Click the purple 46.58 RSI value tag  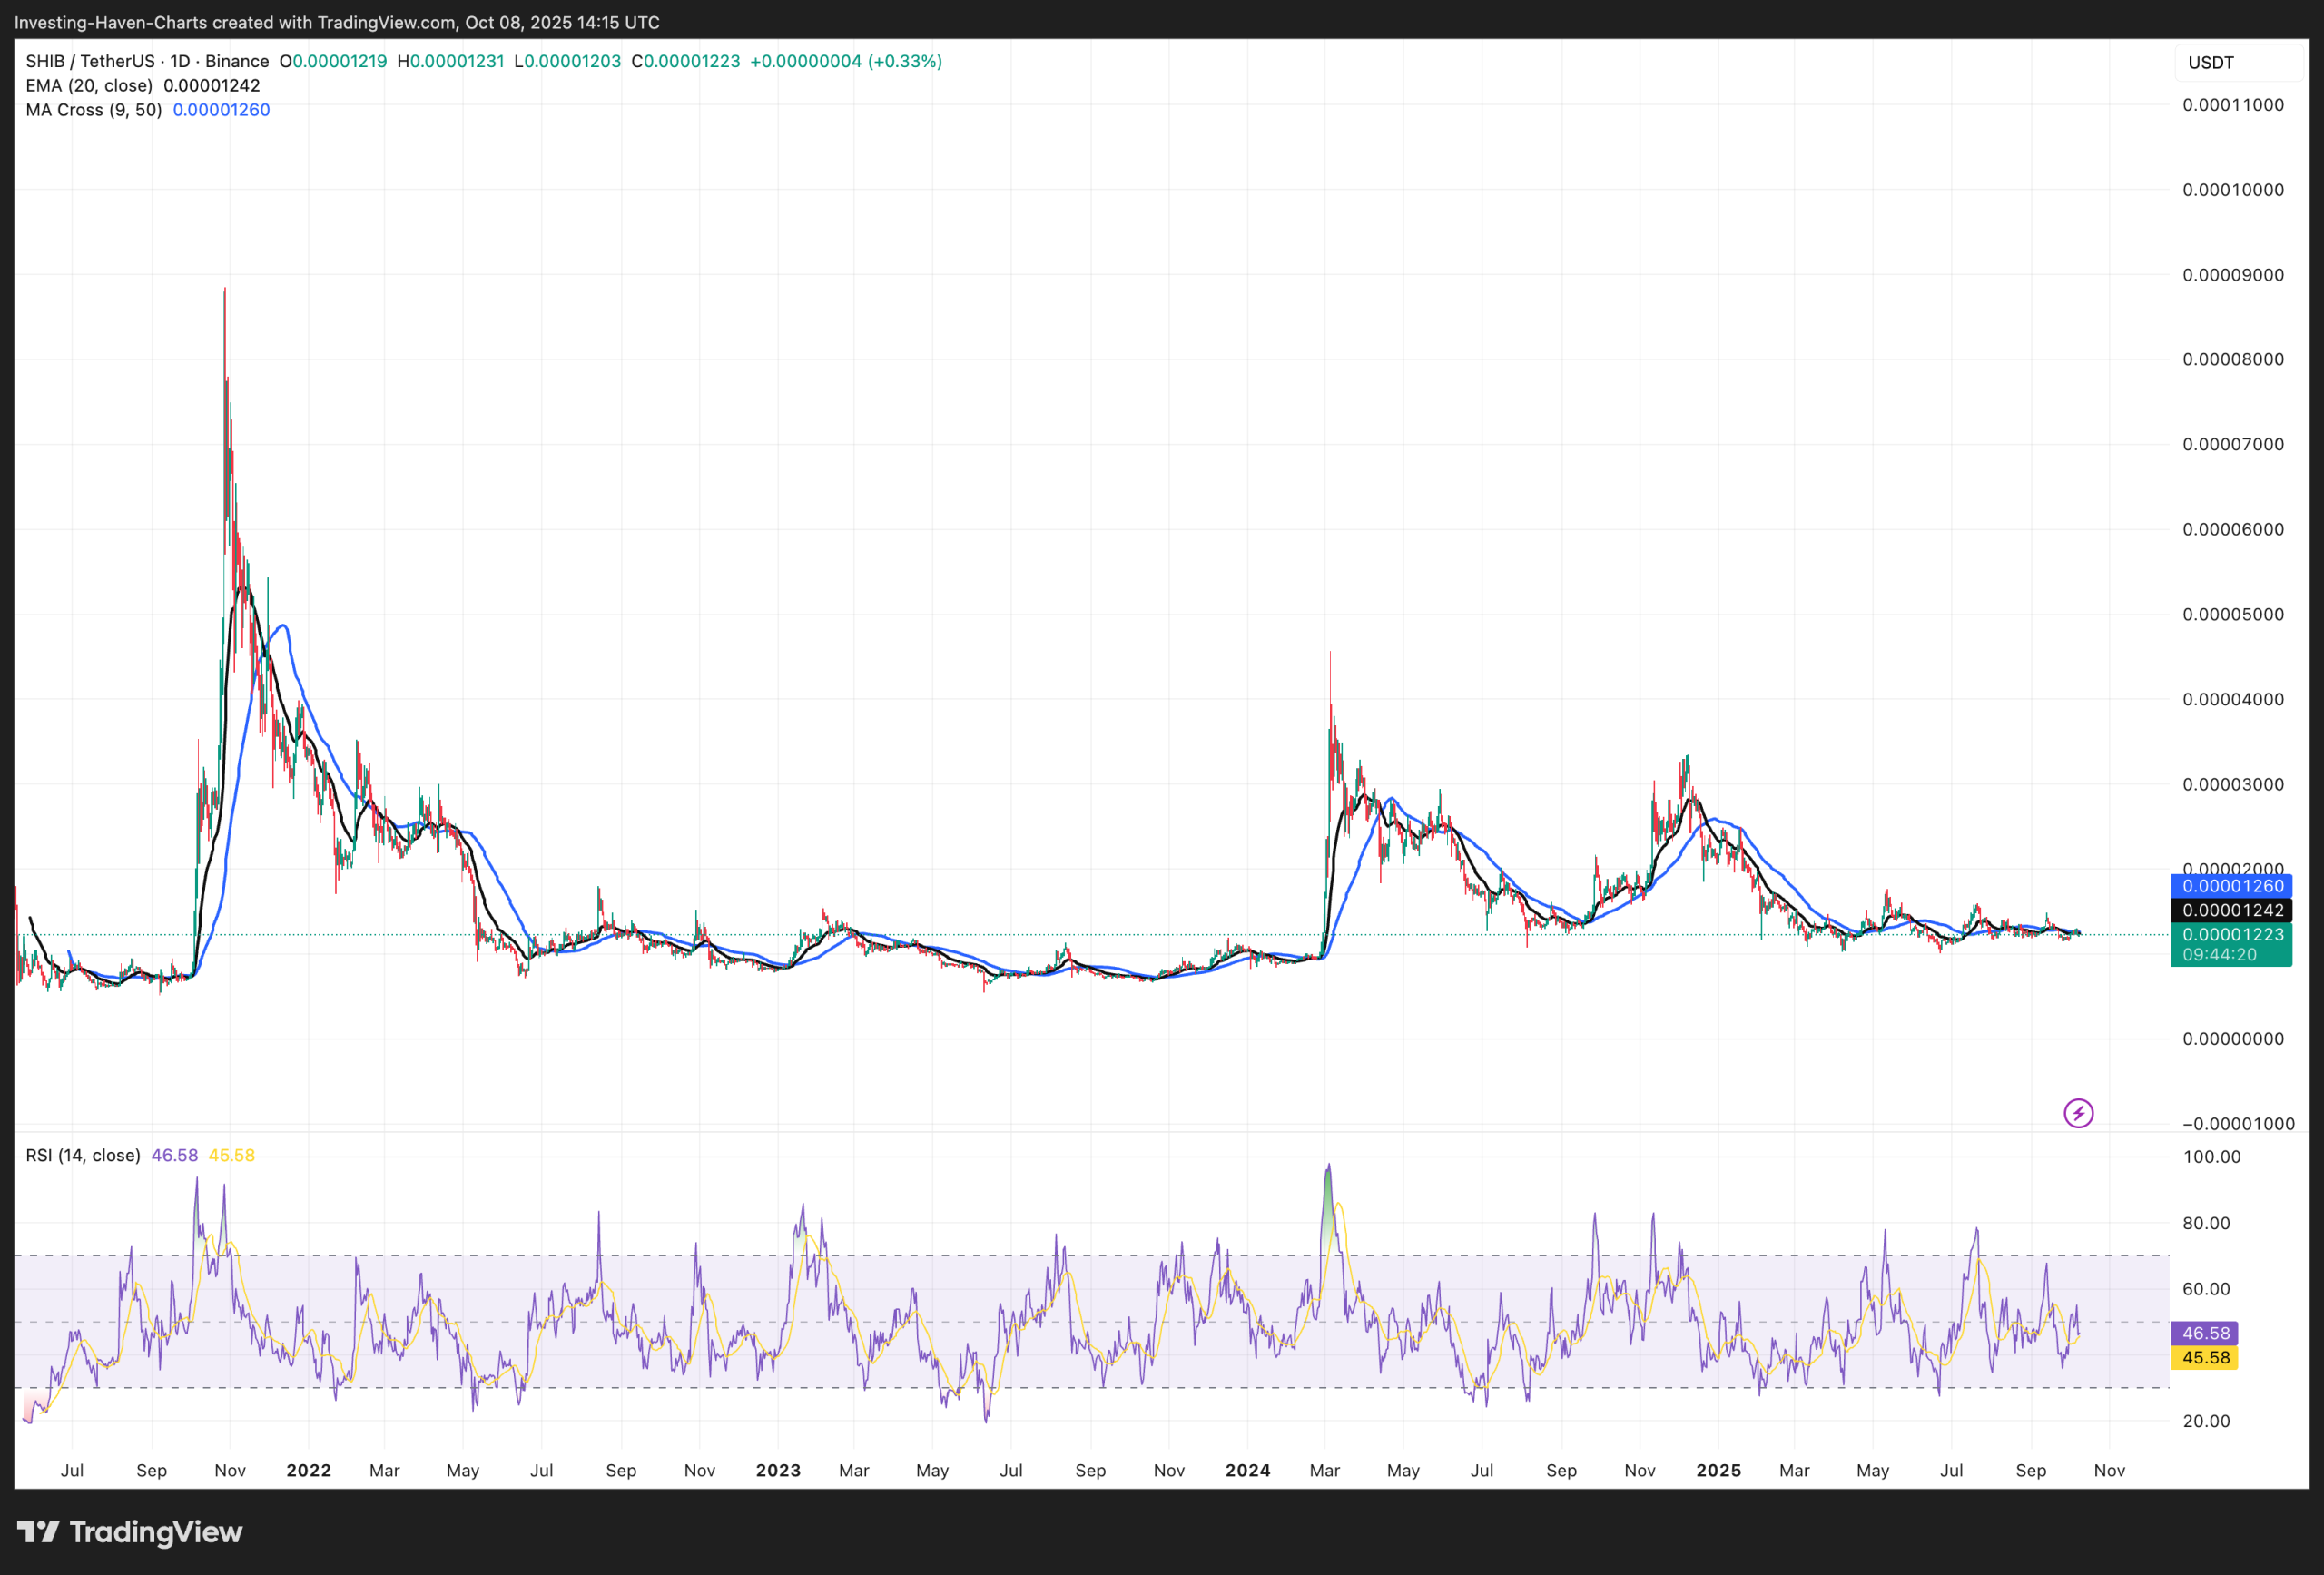coord(2205,1333)
